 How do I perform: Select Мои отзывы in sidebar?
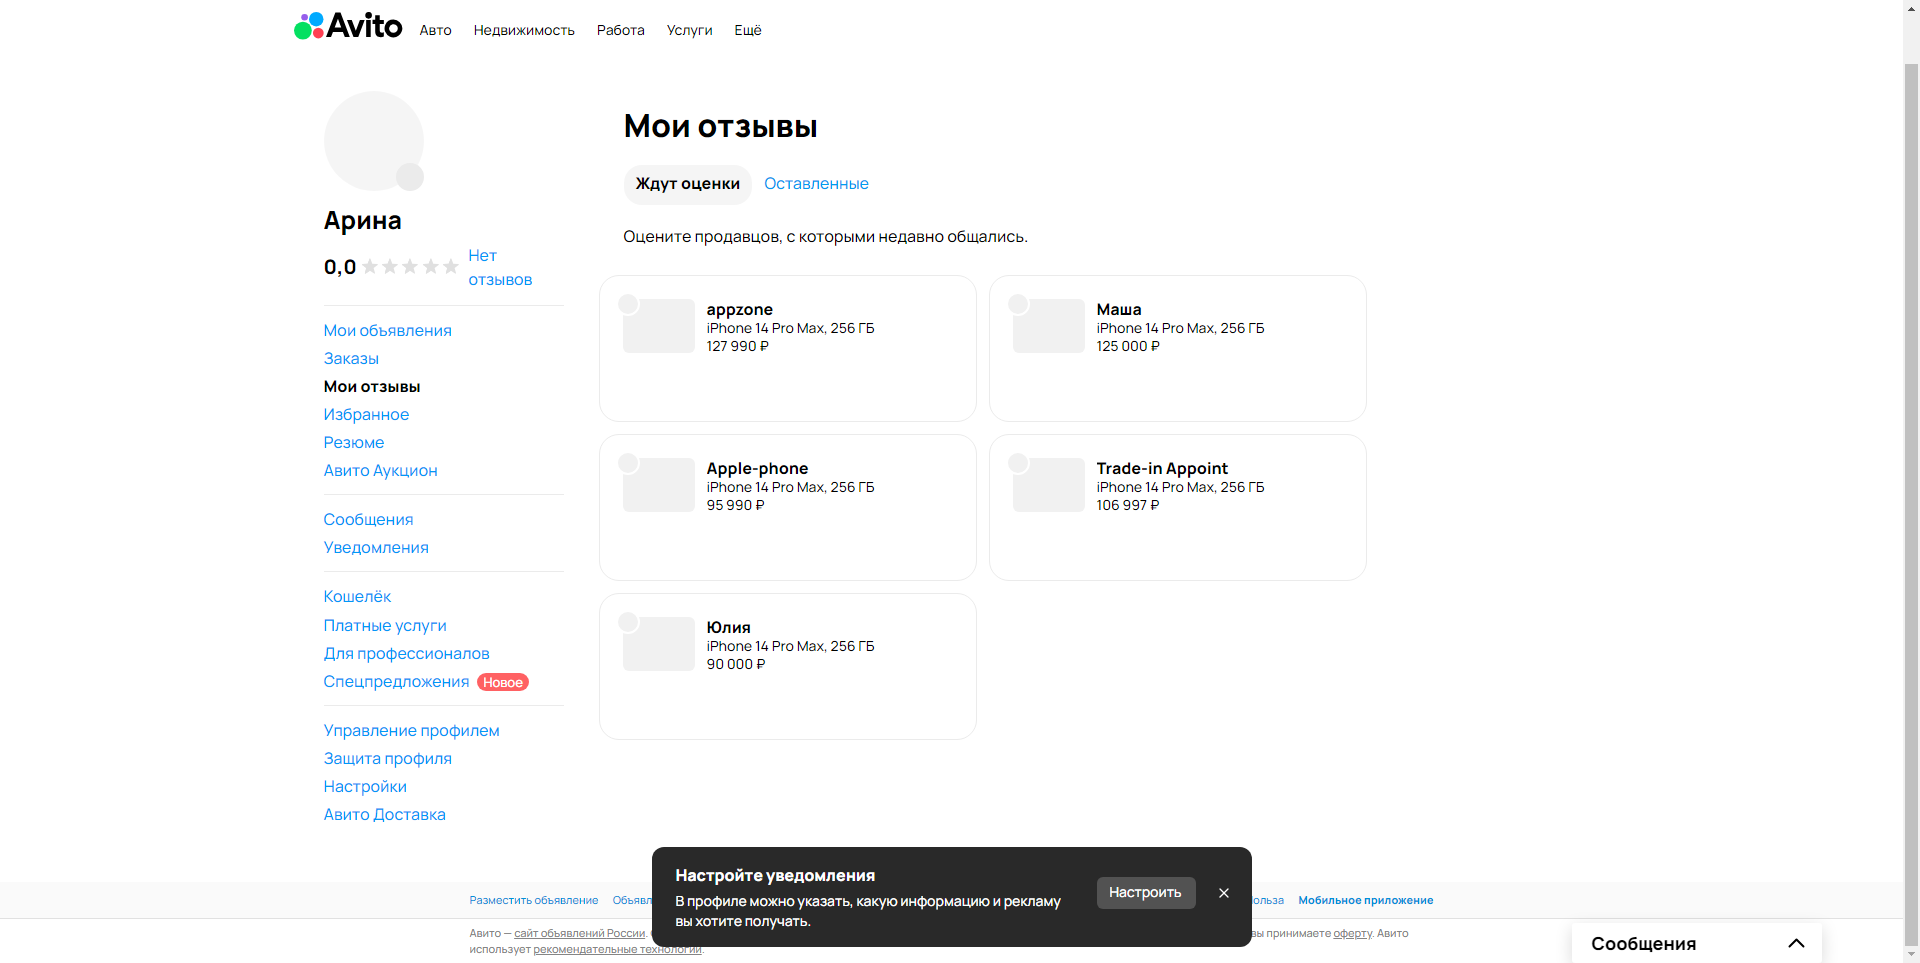372,387
